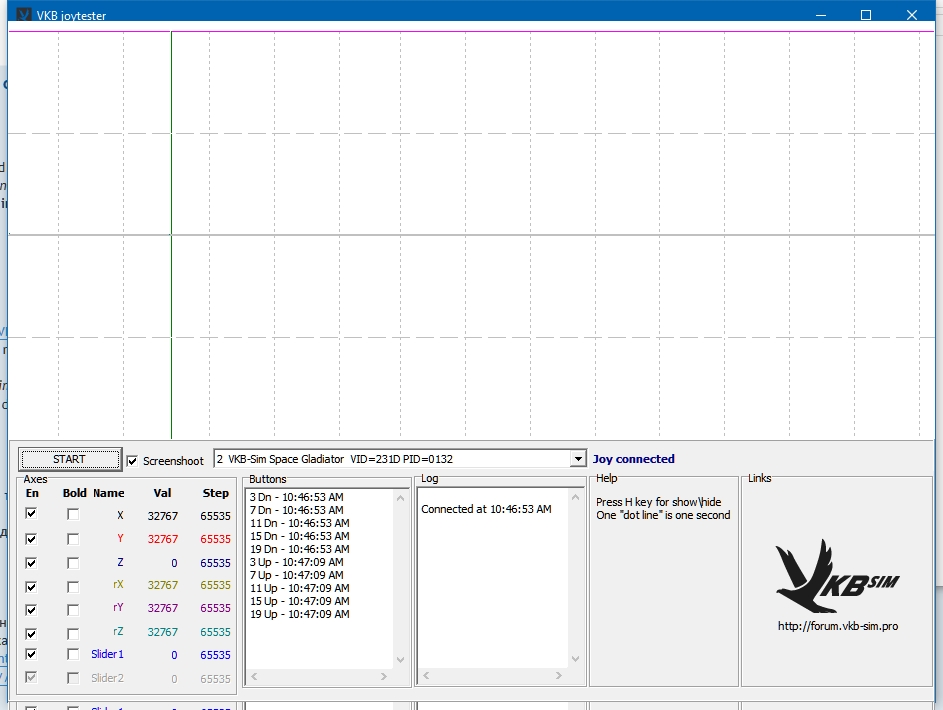
Task: Click the Buttons list scroll-up arrow
Action: click(402, 495)
